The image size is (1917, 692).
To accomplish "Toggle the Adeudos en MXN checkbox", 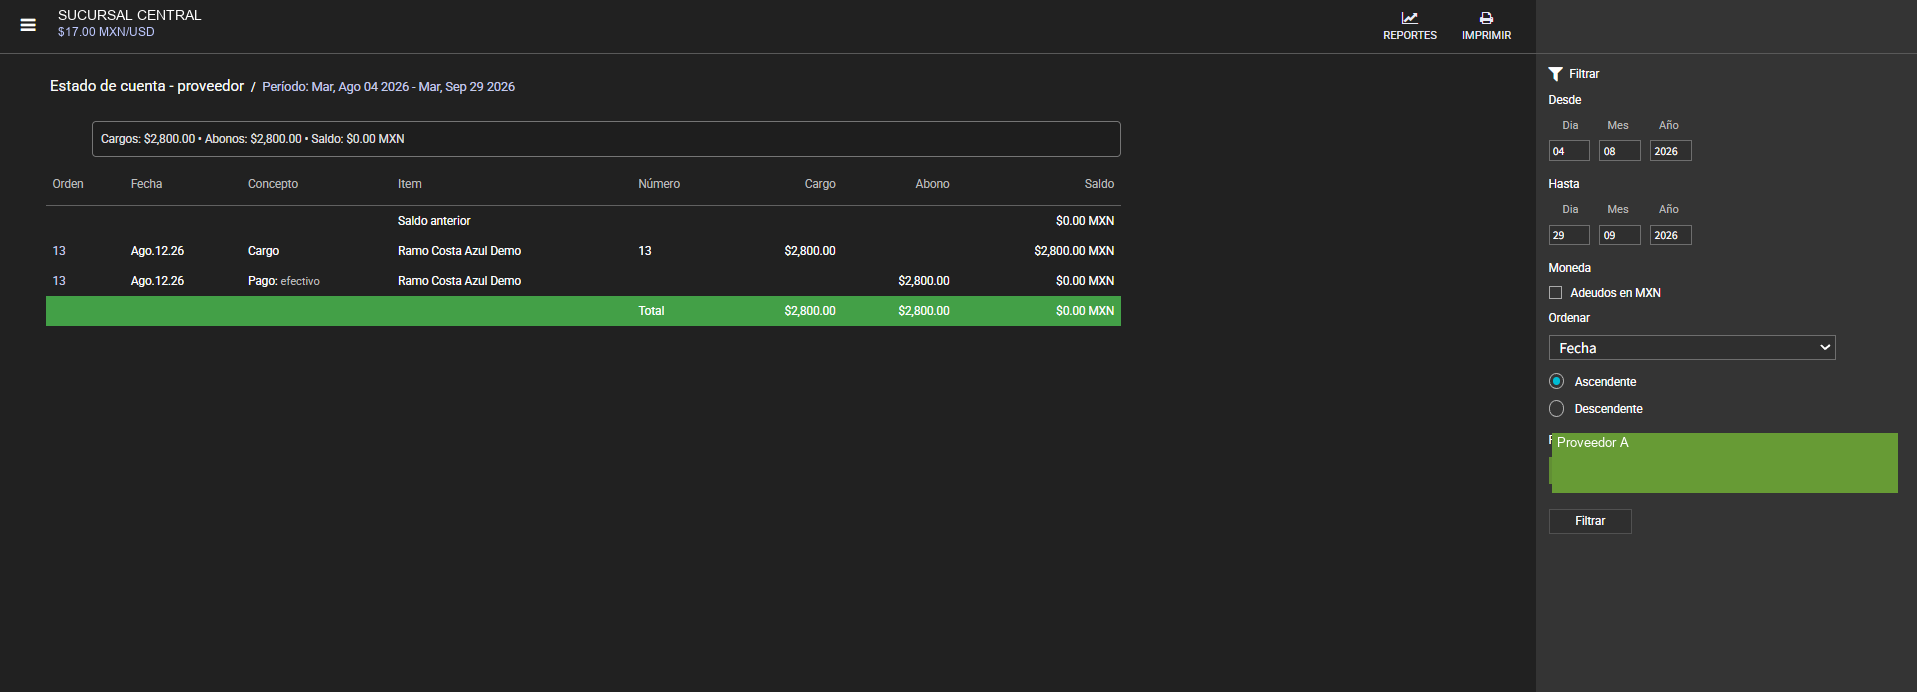I will pyautogui.click(x=1555, y=293).
